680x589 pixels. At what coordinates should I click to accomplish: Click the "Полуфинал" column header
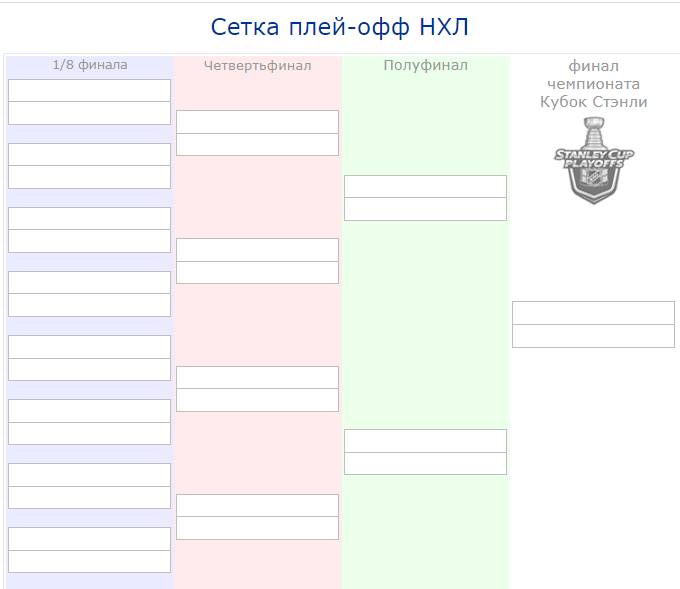(425, 66)
